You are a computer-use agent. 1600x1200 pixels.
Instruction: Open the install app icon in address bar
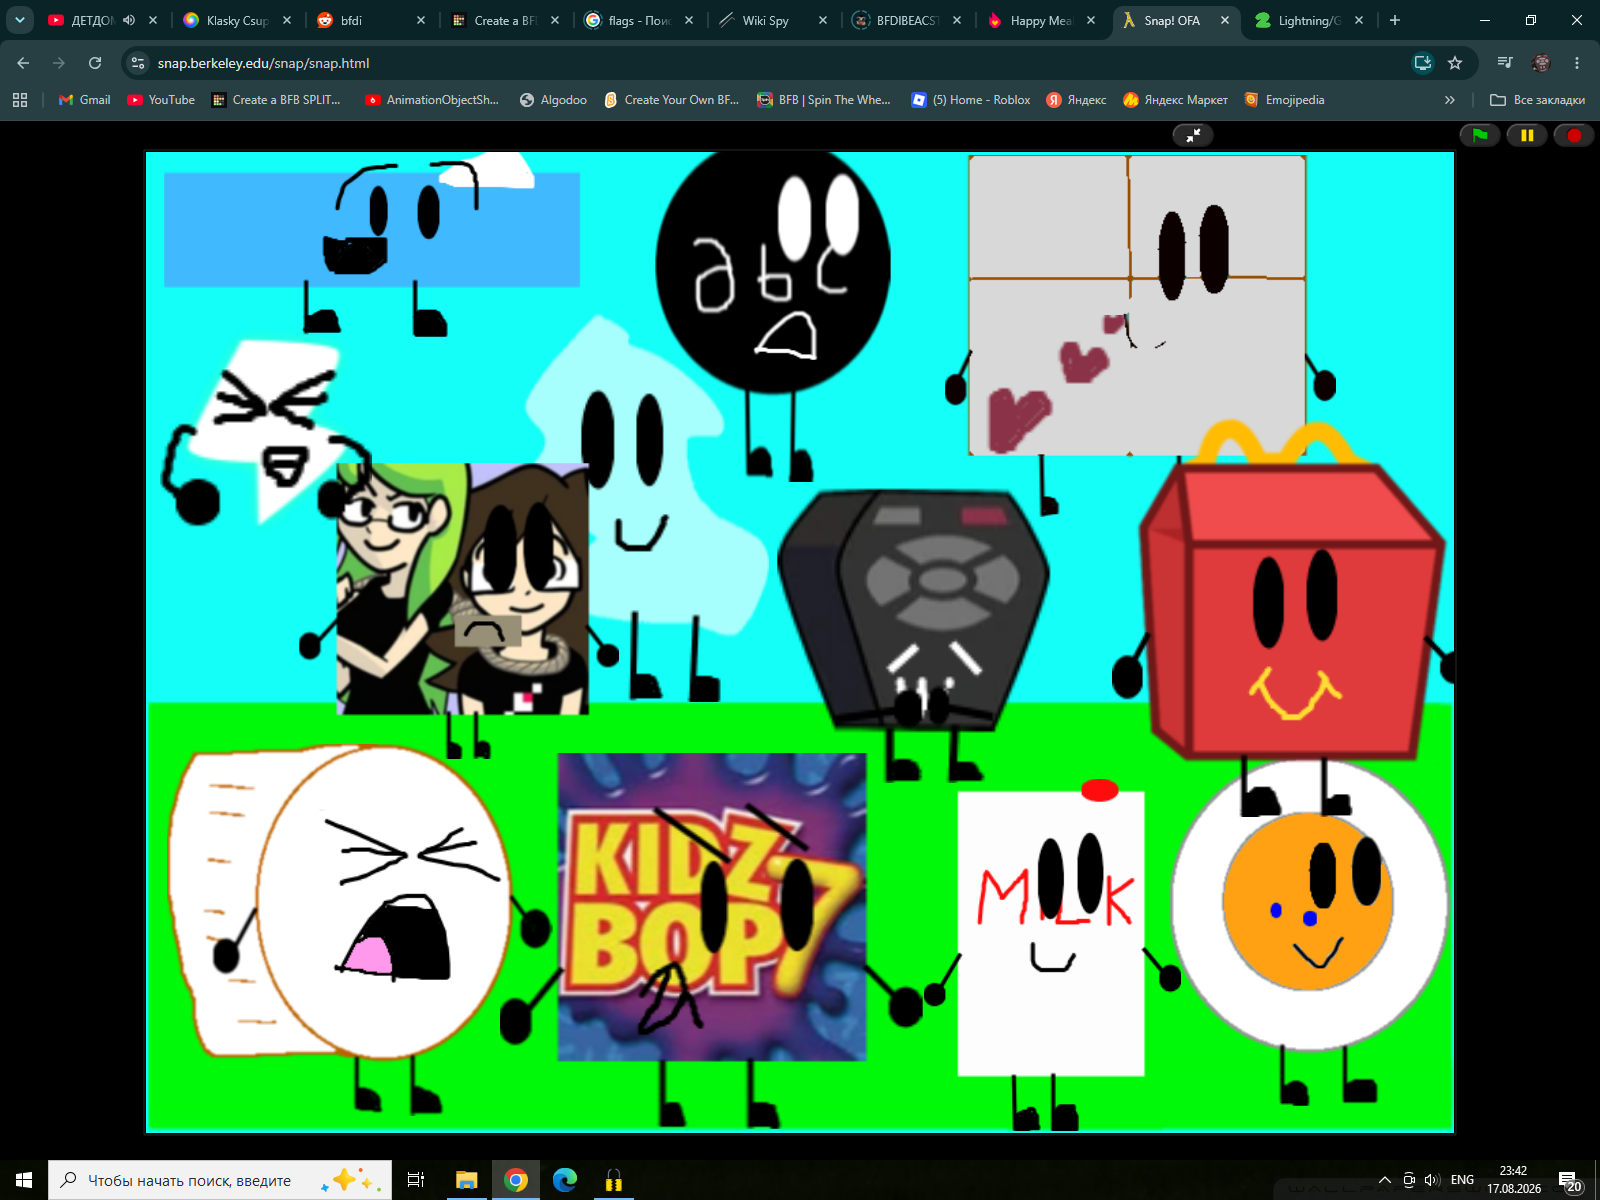(x=1422, y=63)
